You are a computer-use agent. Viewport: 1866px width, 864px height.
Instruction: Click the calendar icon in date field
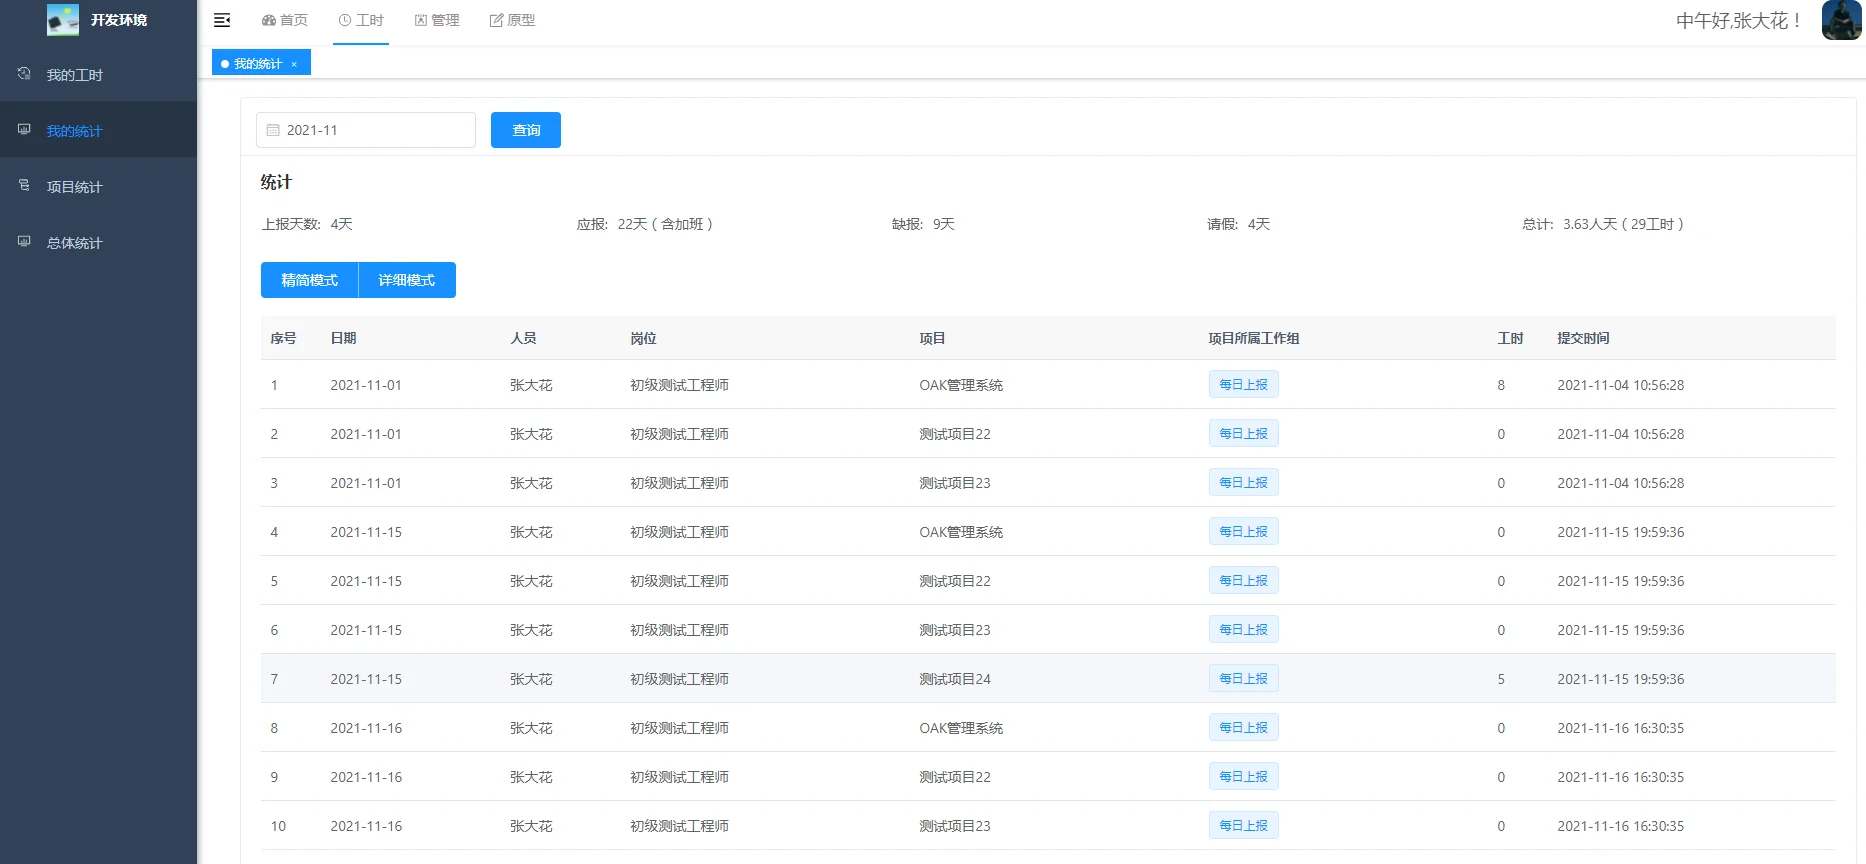coord(273,130)
